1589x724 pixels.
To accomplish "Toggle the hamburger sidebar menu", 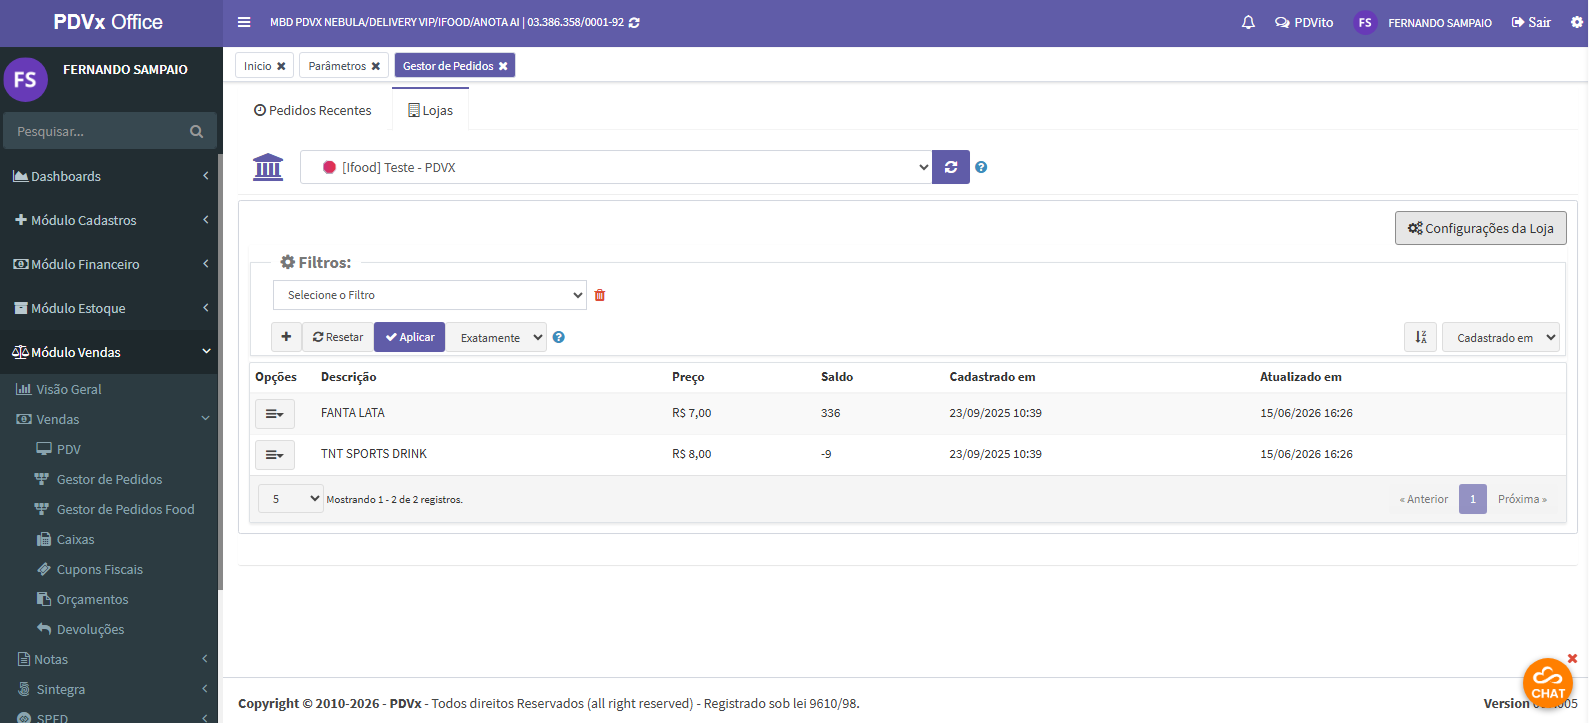I will [244, 22].
